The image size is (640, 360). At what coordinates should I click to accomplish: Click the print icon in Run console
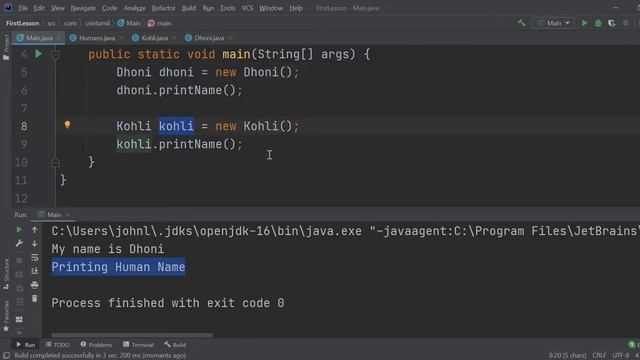[x=35, y=285]
